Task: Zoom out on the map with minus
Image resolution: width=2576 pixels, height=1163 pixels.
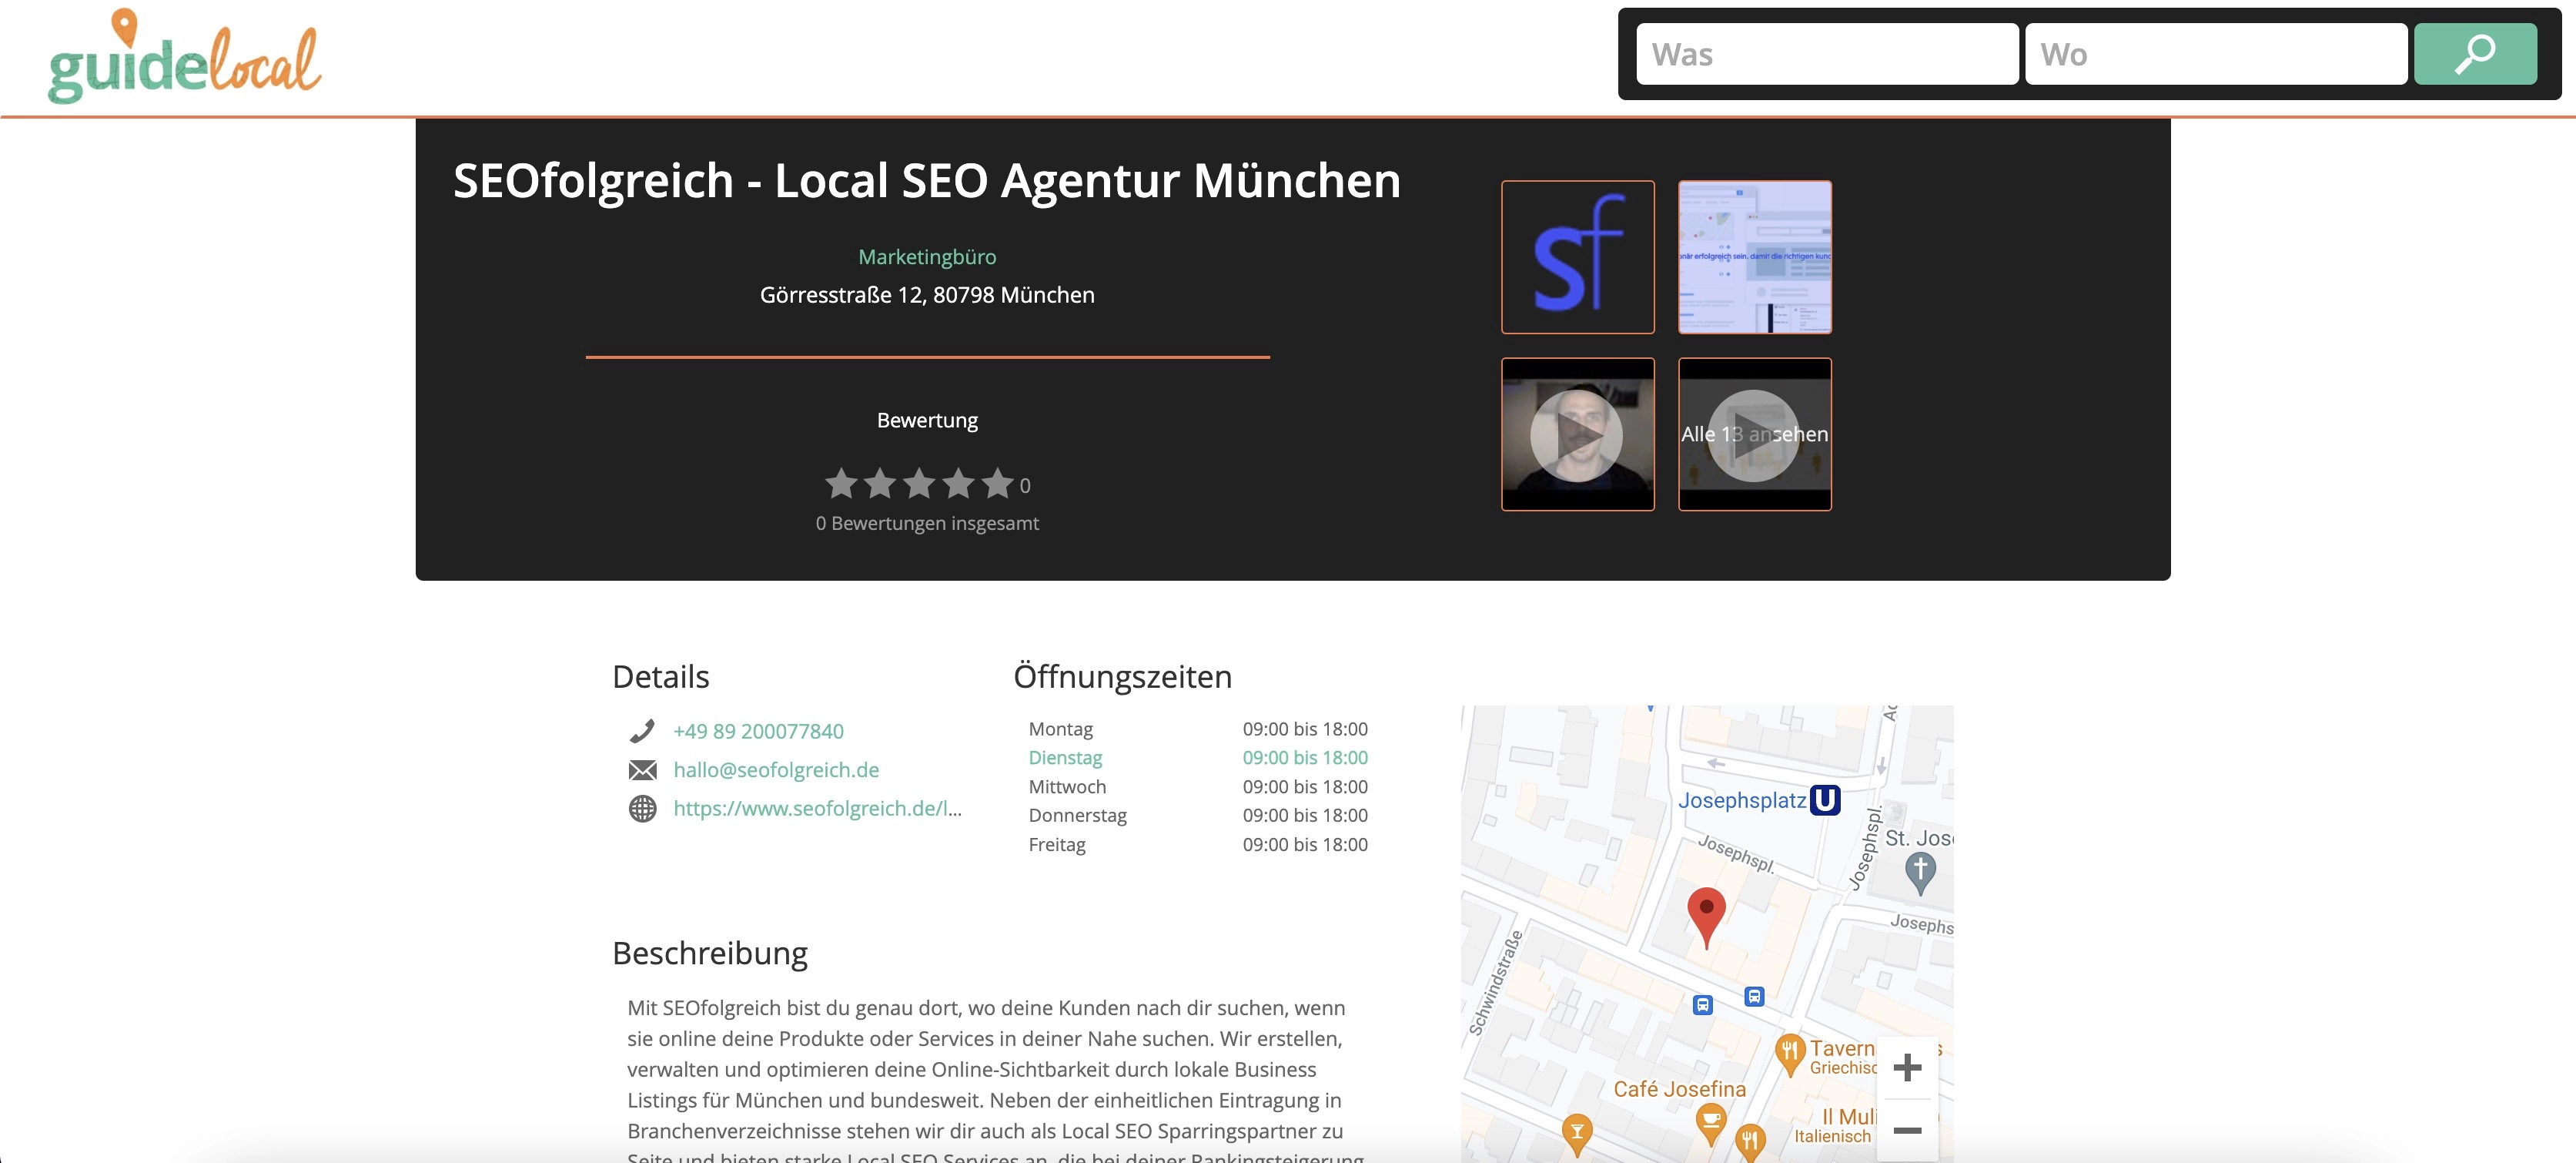Action: coord(1907,1130)
